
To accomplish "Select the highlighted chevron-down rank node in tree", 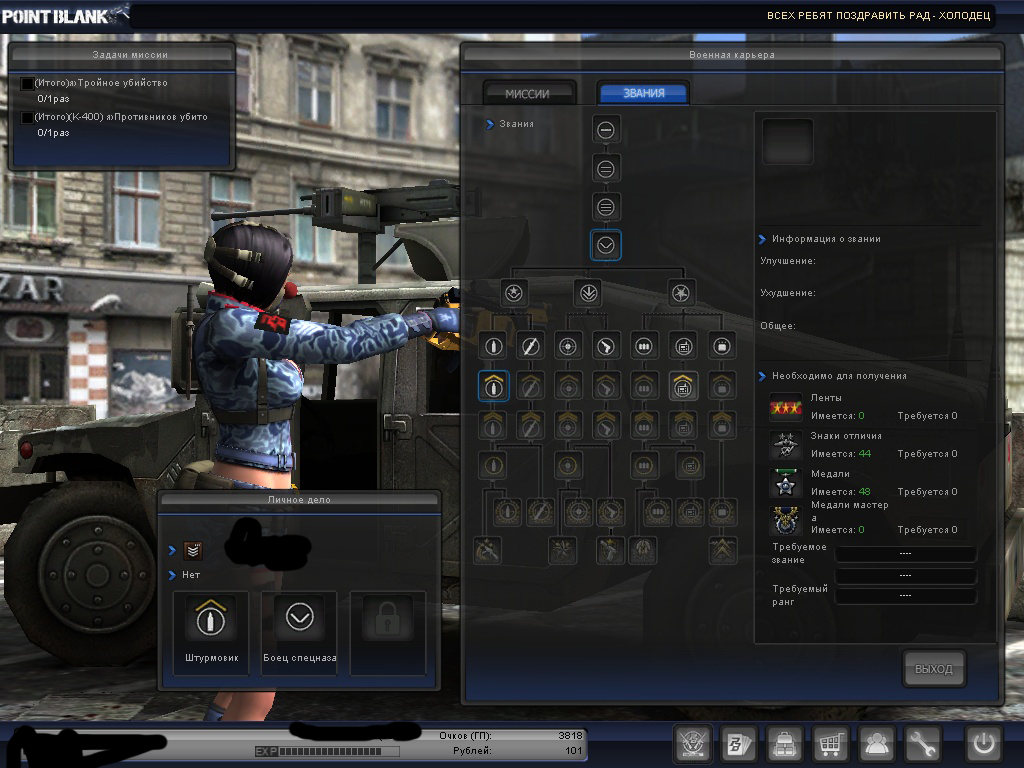I will coord(605,246).
